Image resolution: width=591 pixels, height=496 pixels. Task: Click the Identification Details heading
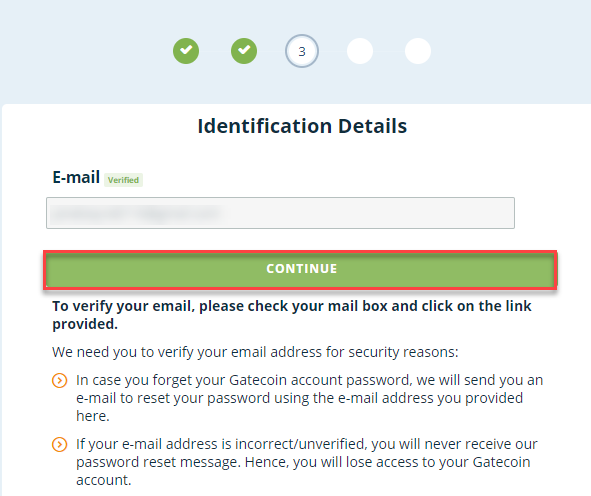tap(302, 126)
